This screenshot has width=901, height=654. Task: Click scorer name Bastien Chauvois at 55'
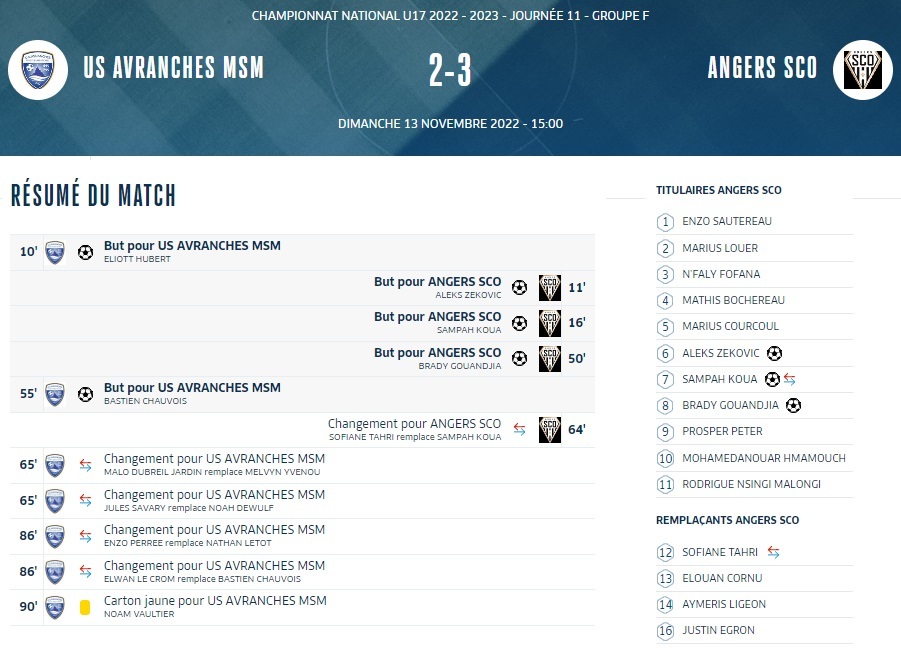click(x=145, y=401)
